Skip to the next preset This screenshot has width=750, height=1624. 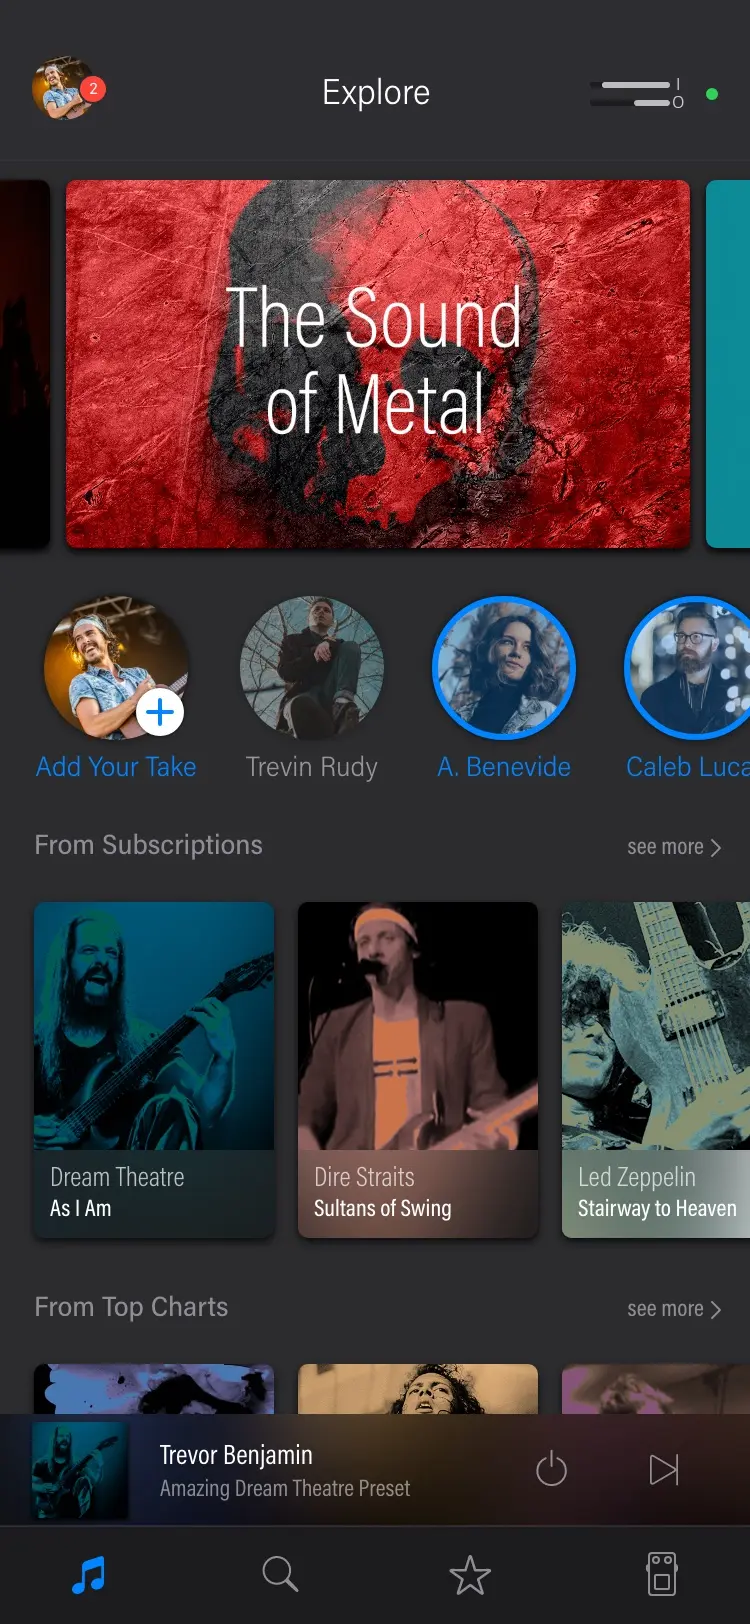[664, 1469]
